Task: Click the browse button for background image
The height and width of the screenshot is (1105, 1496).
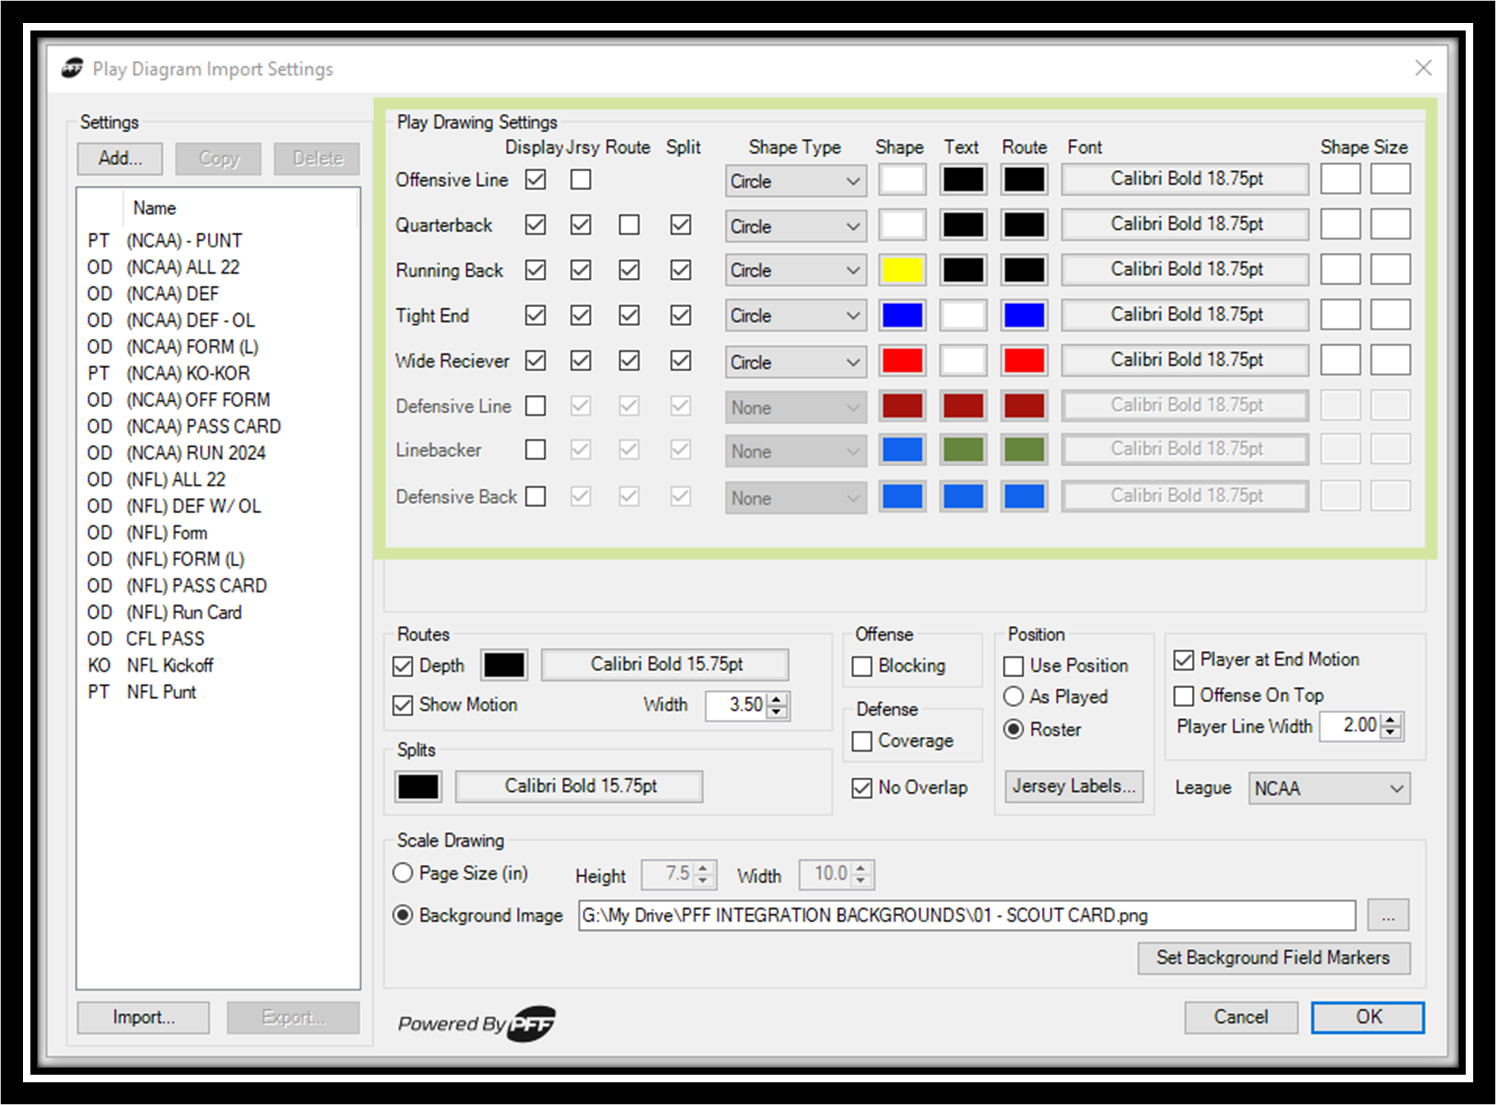Action: (1388, 915)
